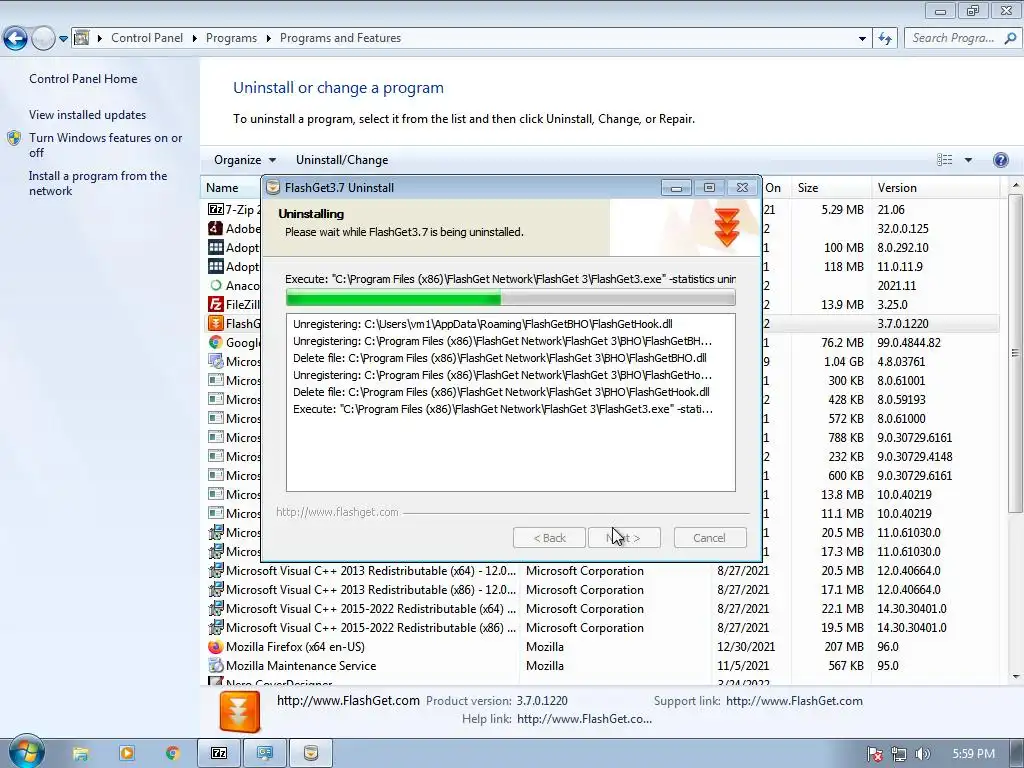Click the Unregistering FlashGetHook.dll AppData log line
Screen dimensions: 1024x768
483,324
